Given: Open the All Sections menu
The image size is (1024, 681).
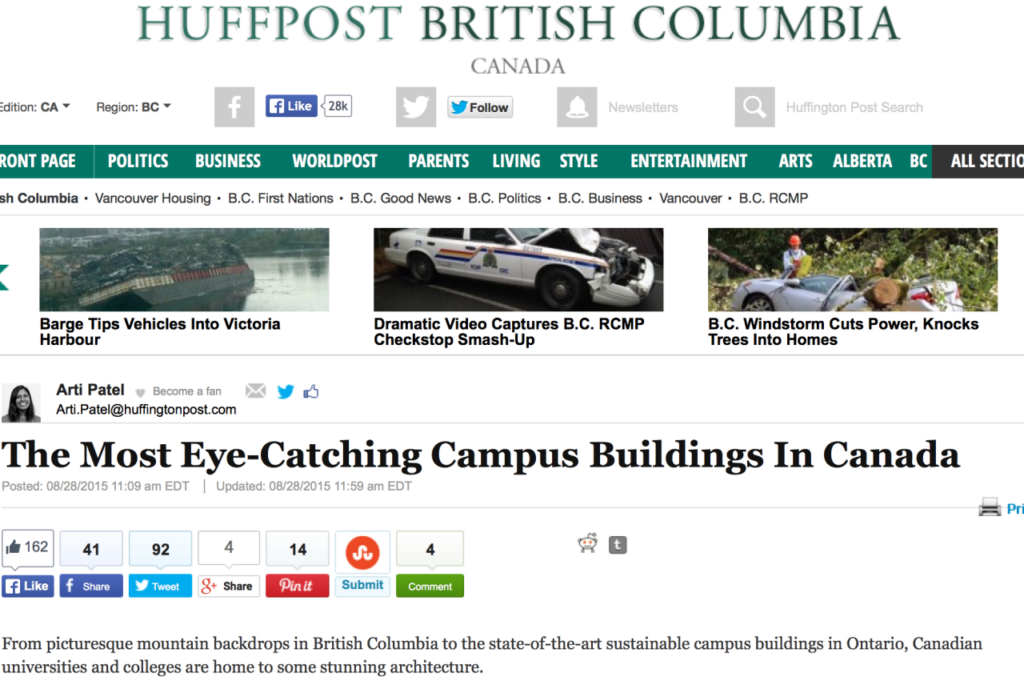Looking at the screenshot, I should point(978,161).
